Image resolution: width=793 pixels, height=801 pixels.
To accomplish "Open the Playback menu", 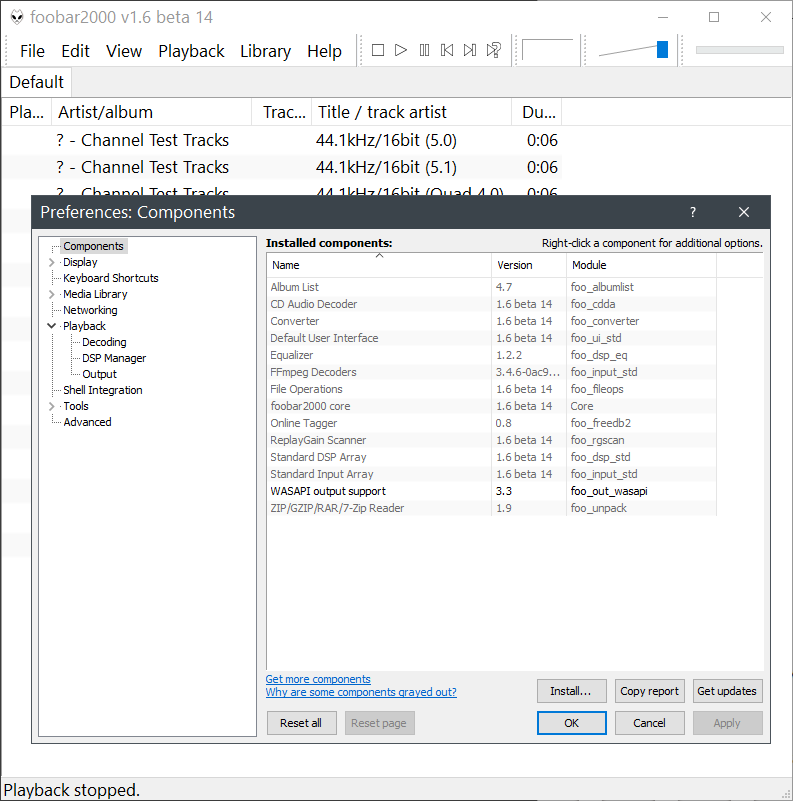I will click(191, 51).
